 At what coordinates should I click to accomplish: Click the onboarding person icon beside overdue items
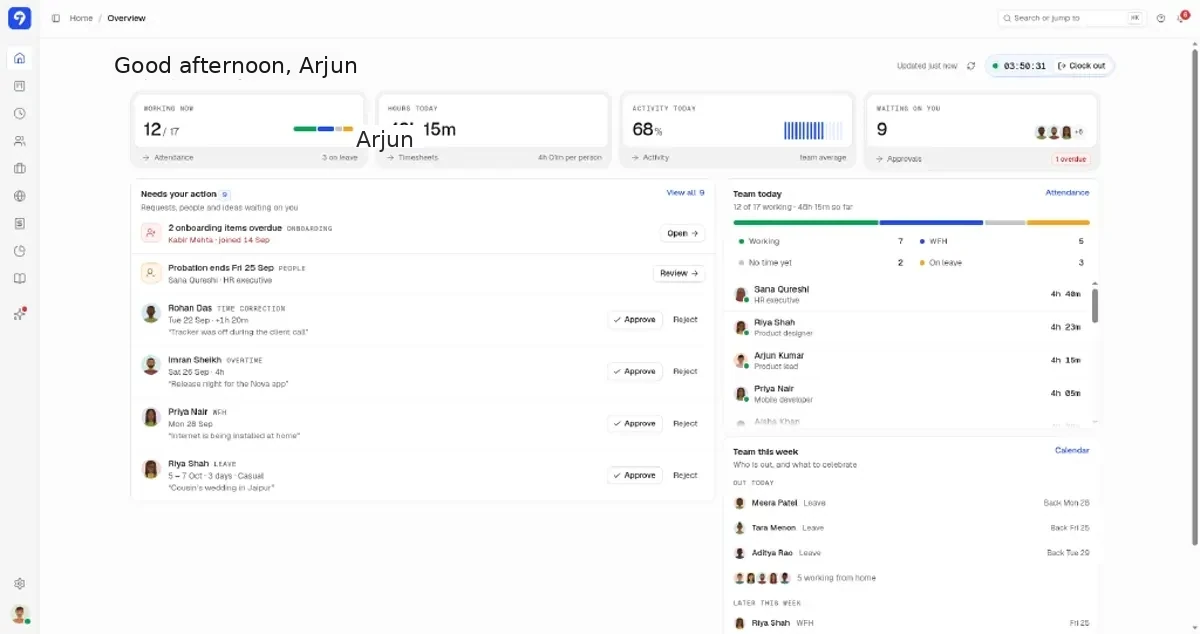pyautogui.click(x=150, y=233)
